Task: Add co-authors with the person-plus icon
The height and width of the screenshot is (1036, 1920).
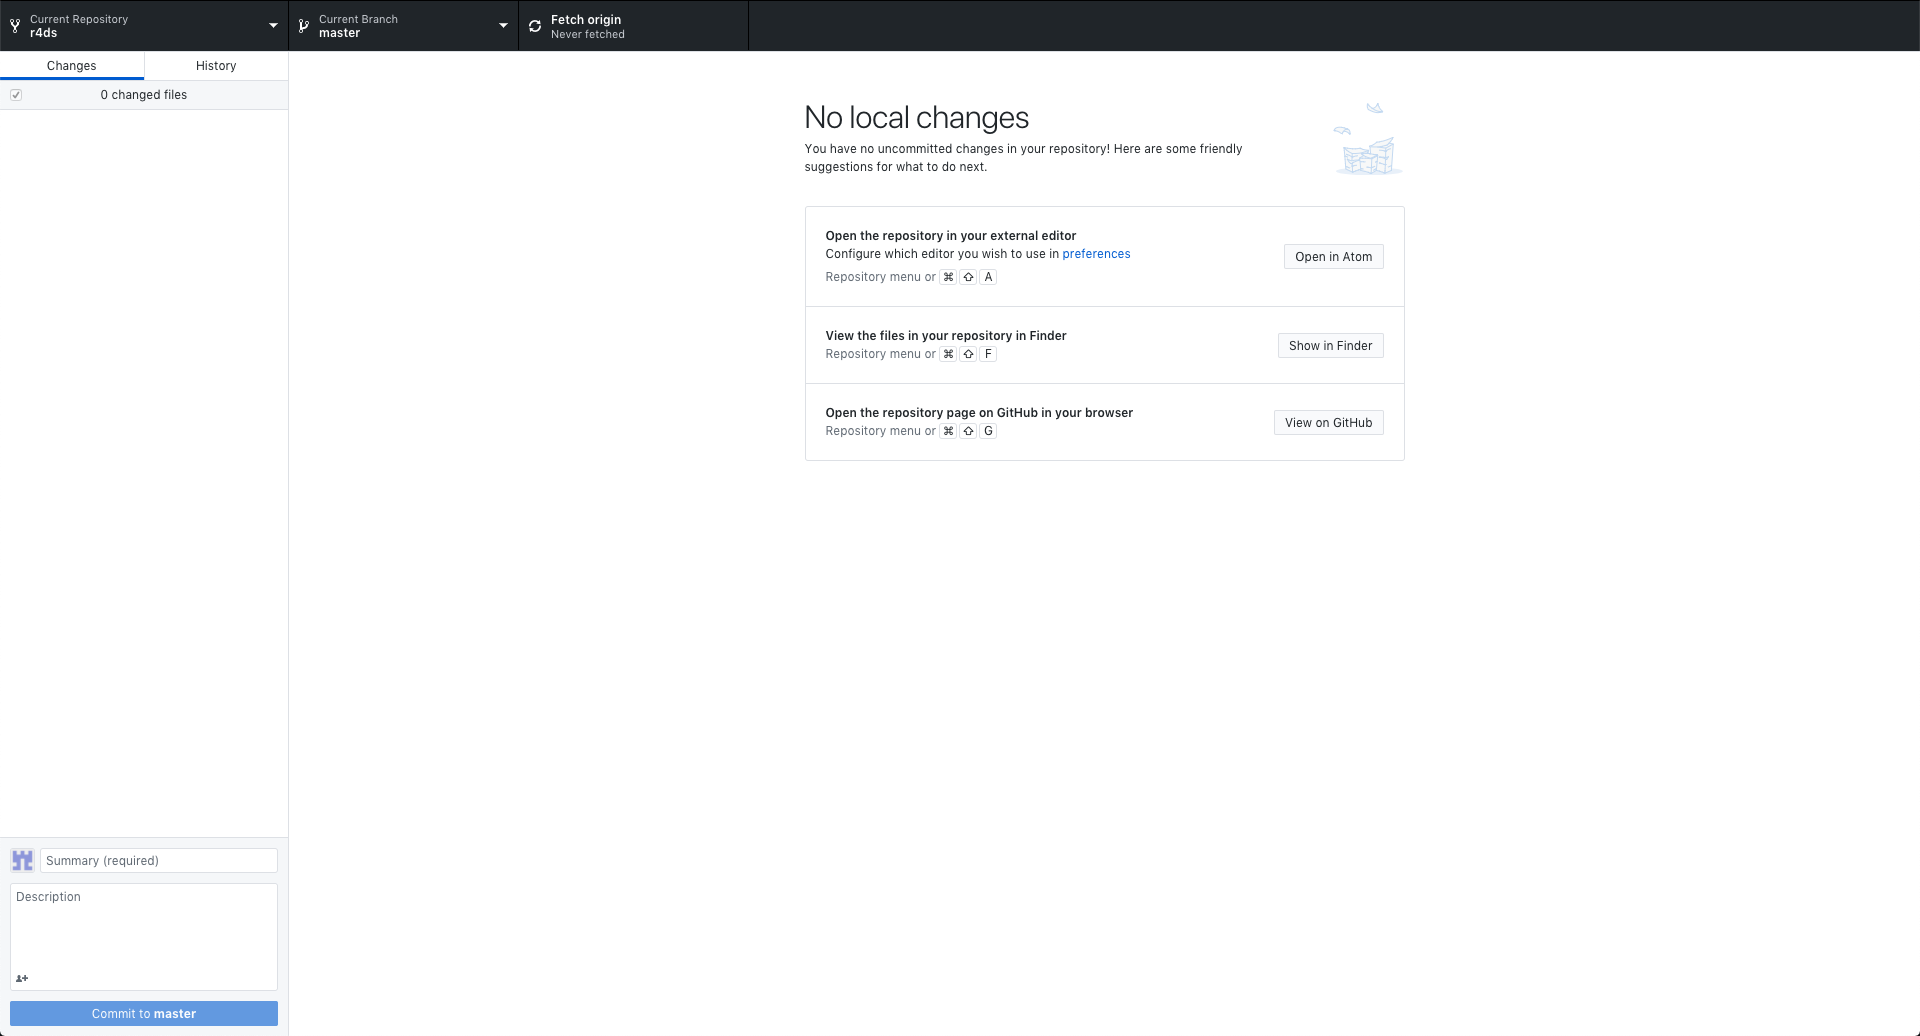Action: tap(22, 978)
